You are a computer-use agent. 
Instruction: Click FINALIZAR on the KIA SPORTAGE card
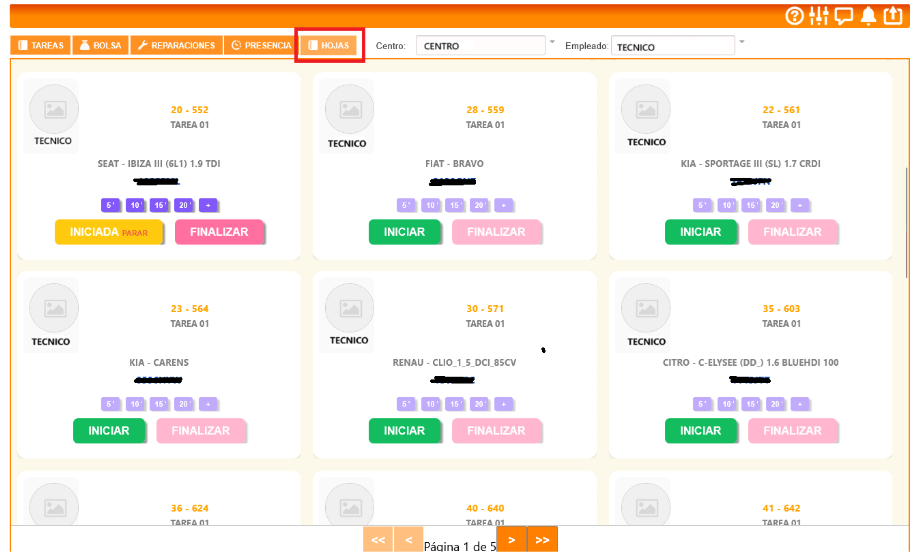coord(793,232)
